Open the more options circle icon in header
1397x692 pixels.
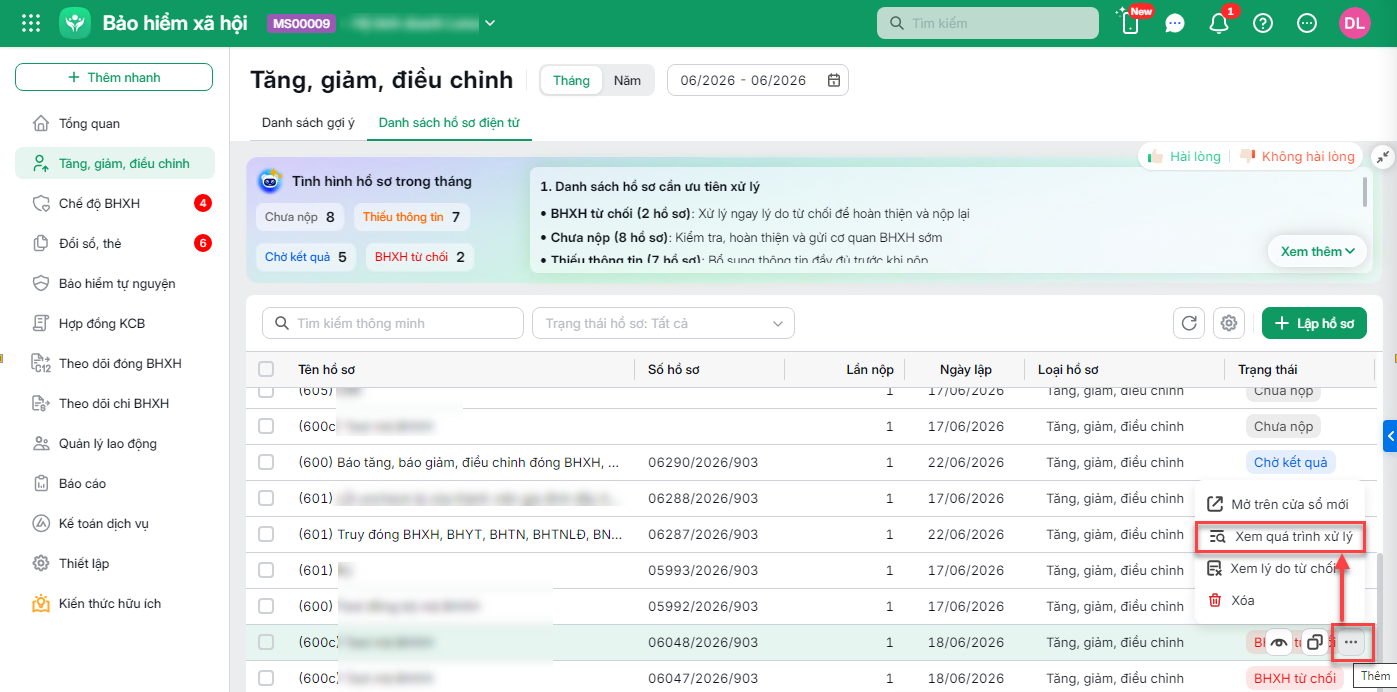click(1307, 23)
